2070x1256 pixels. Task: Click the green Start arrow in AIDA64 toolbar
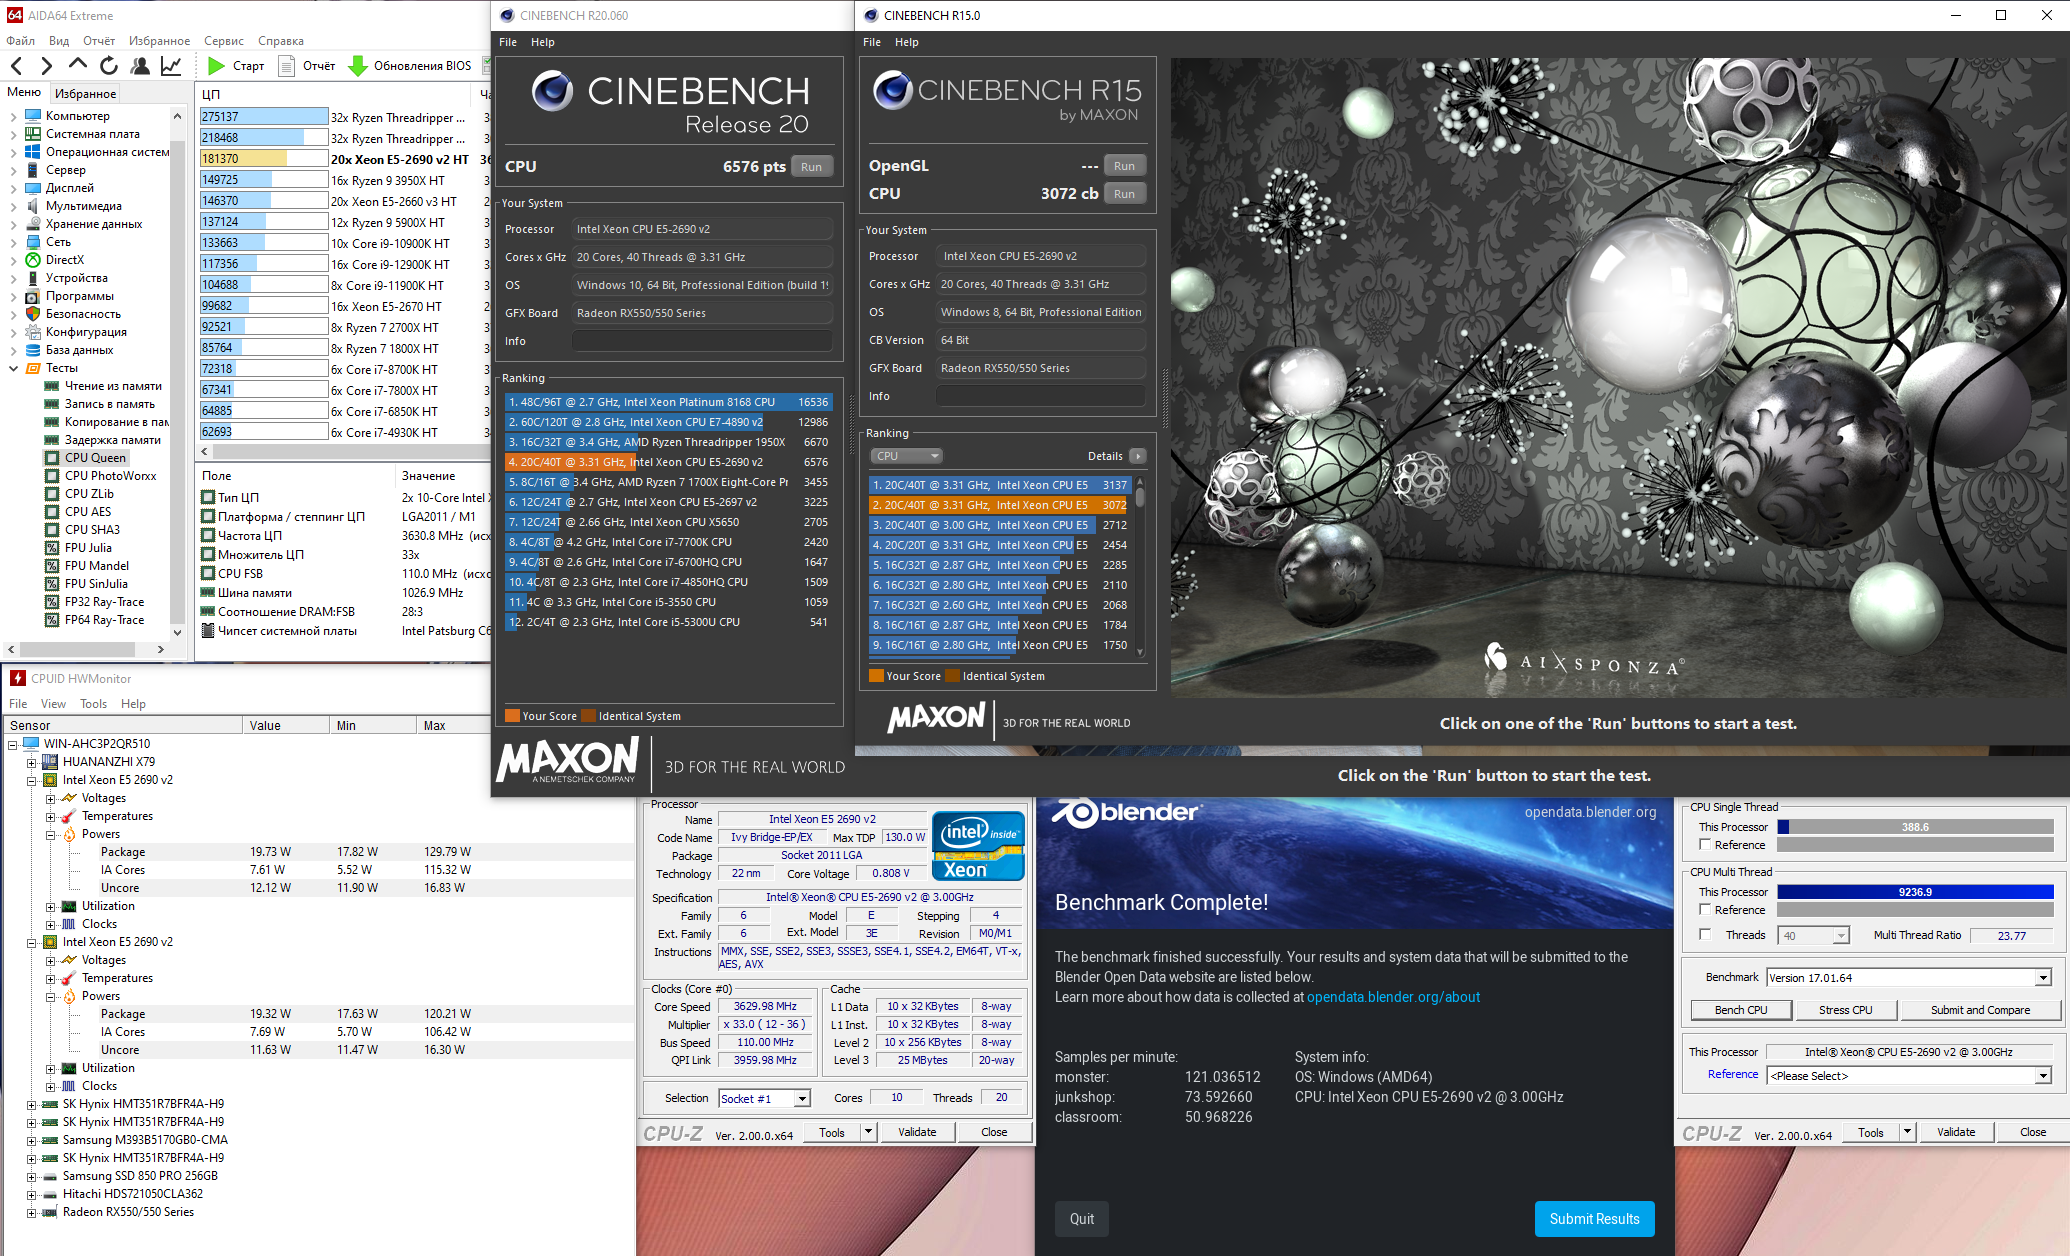tap(216, 66)
